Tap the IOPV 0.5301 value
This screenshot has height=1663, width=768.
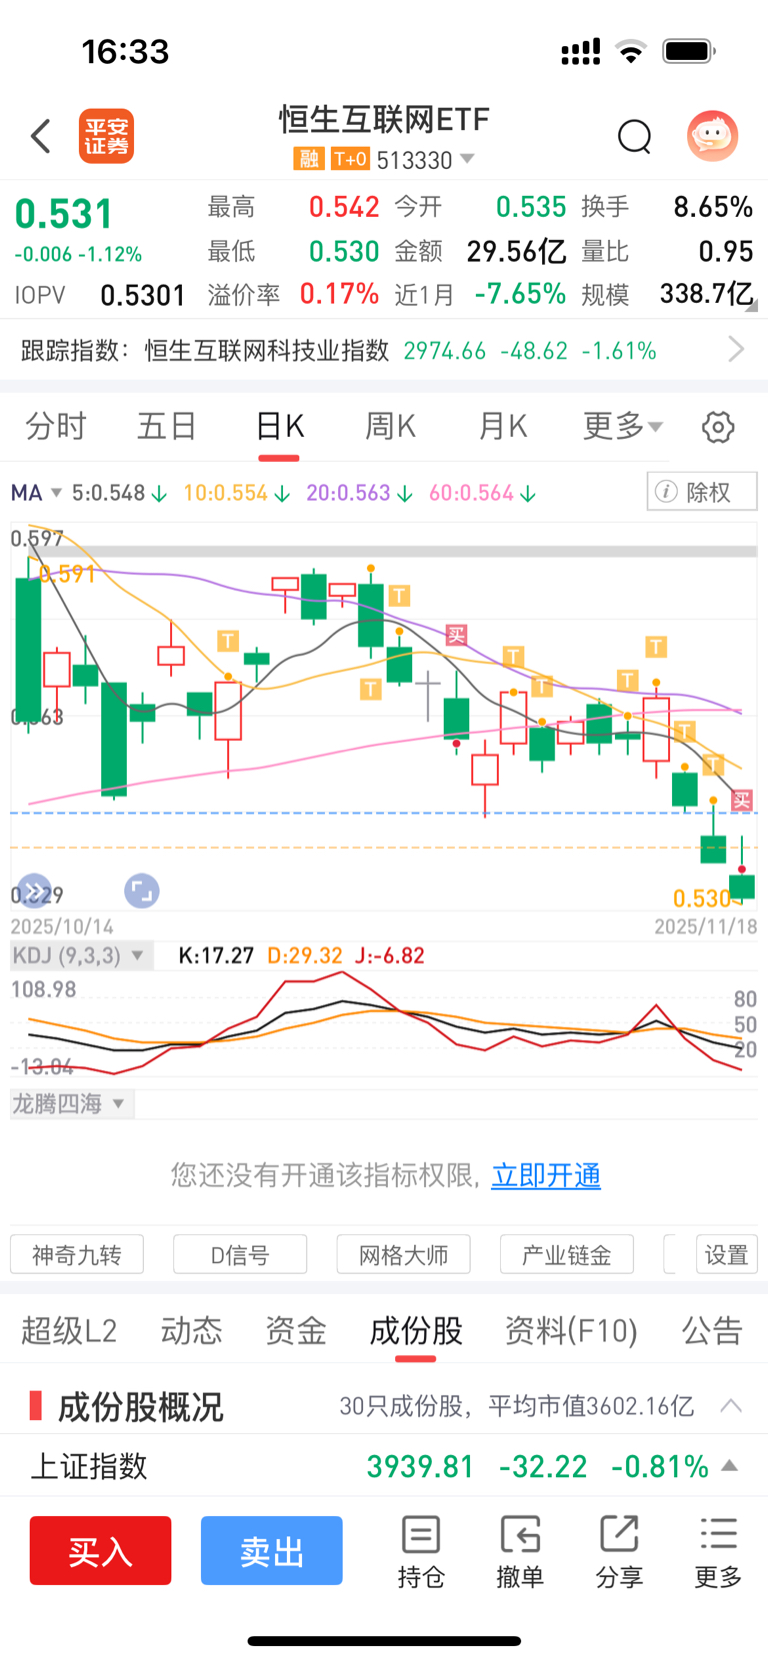click(143, 295)
